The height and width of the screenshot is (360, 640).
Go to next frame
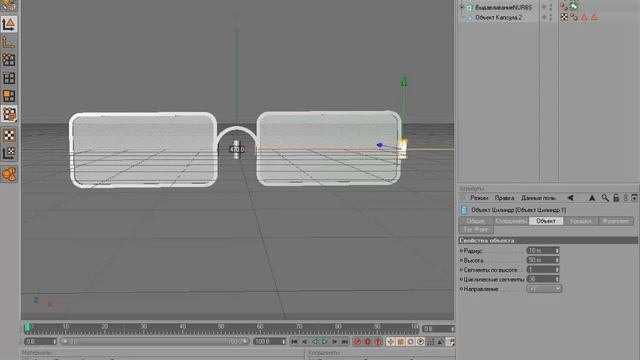[x=335, y=342]
